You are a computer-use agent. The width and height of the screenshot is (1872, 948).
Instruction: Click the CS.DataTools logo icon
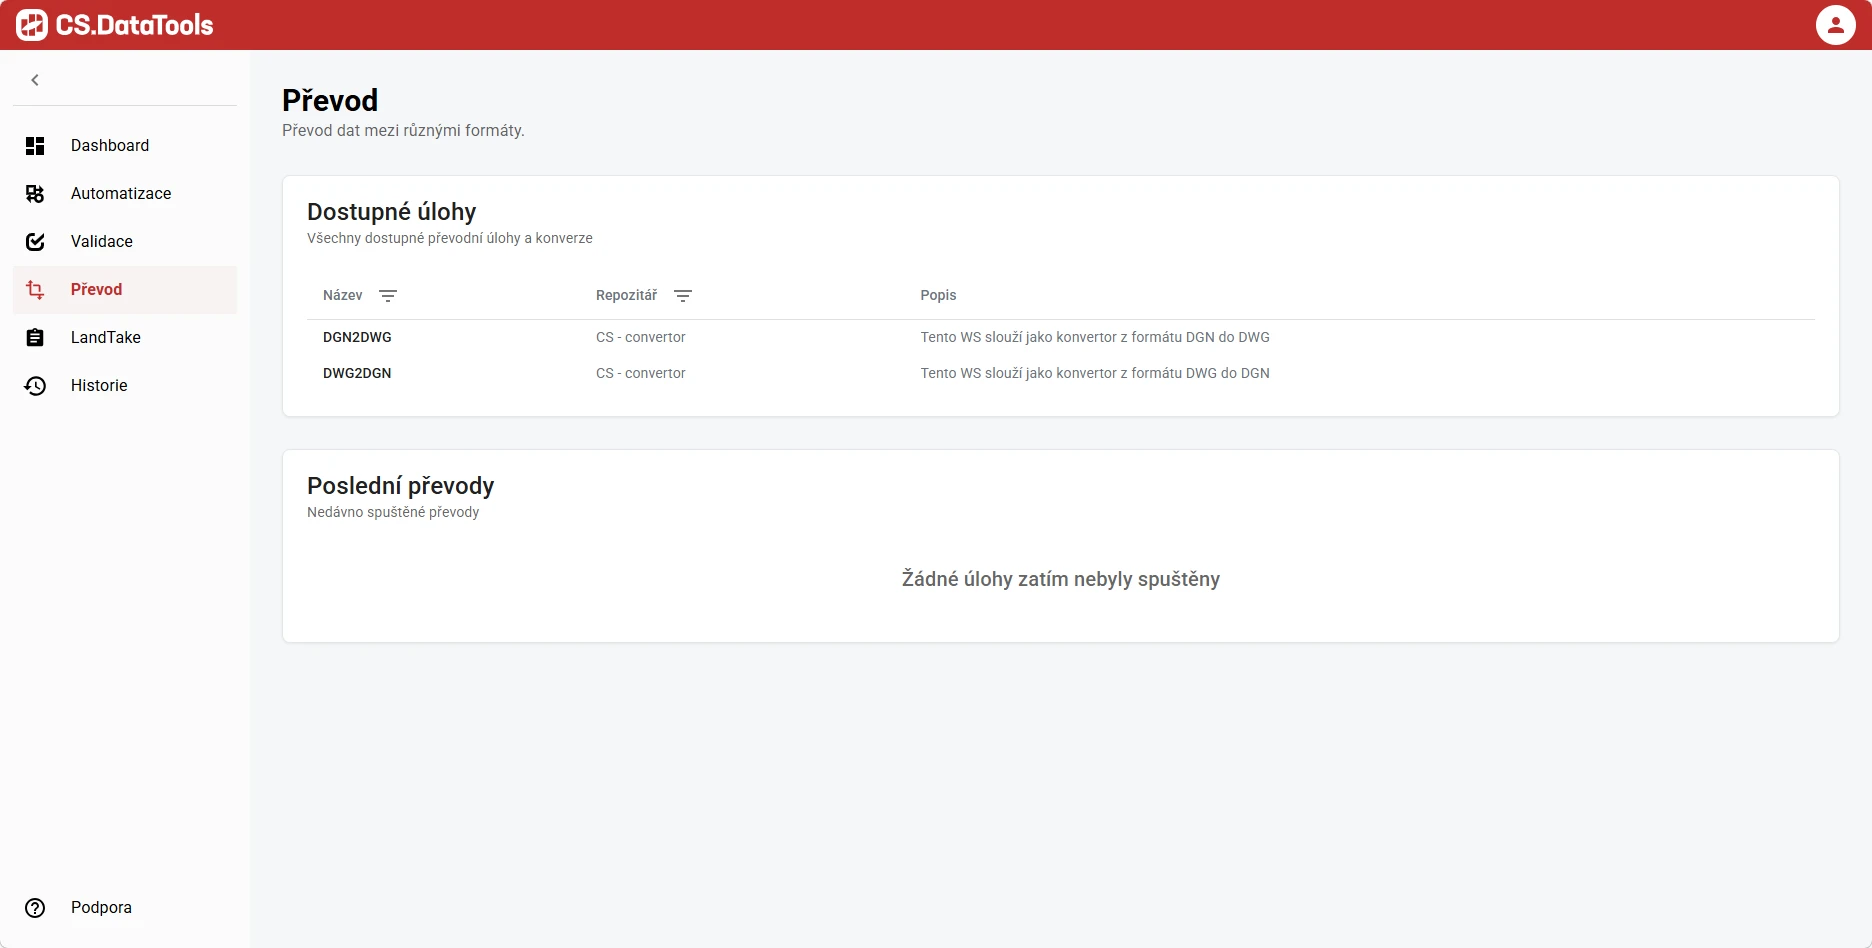click(32, 25)
